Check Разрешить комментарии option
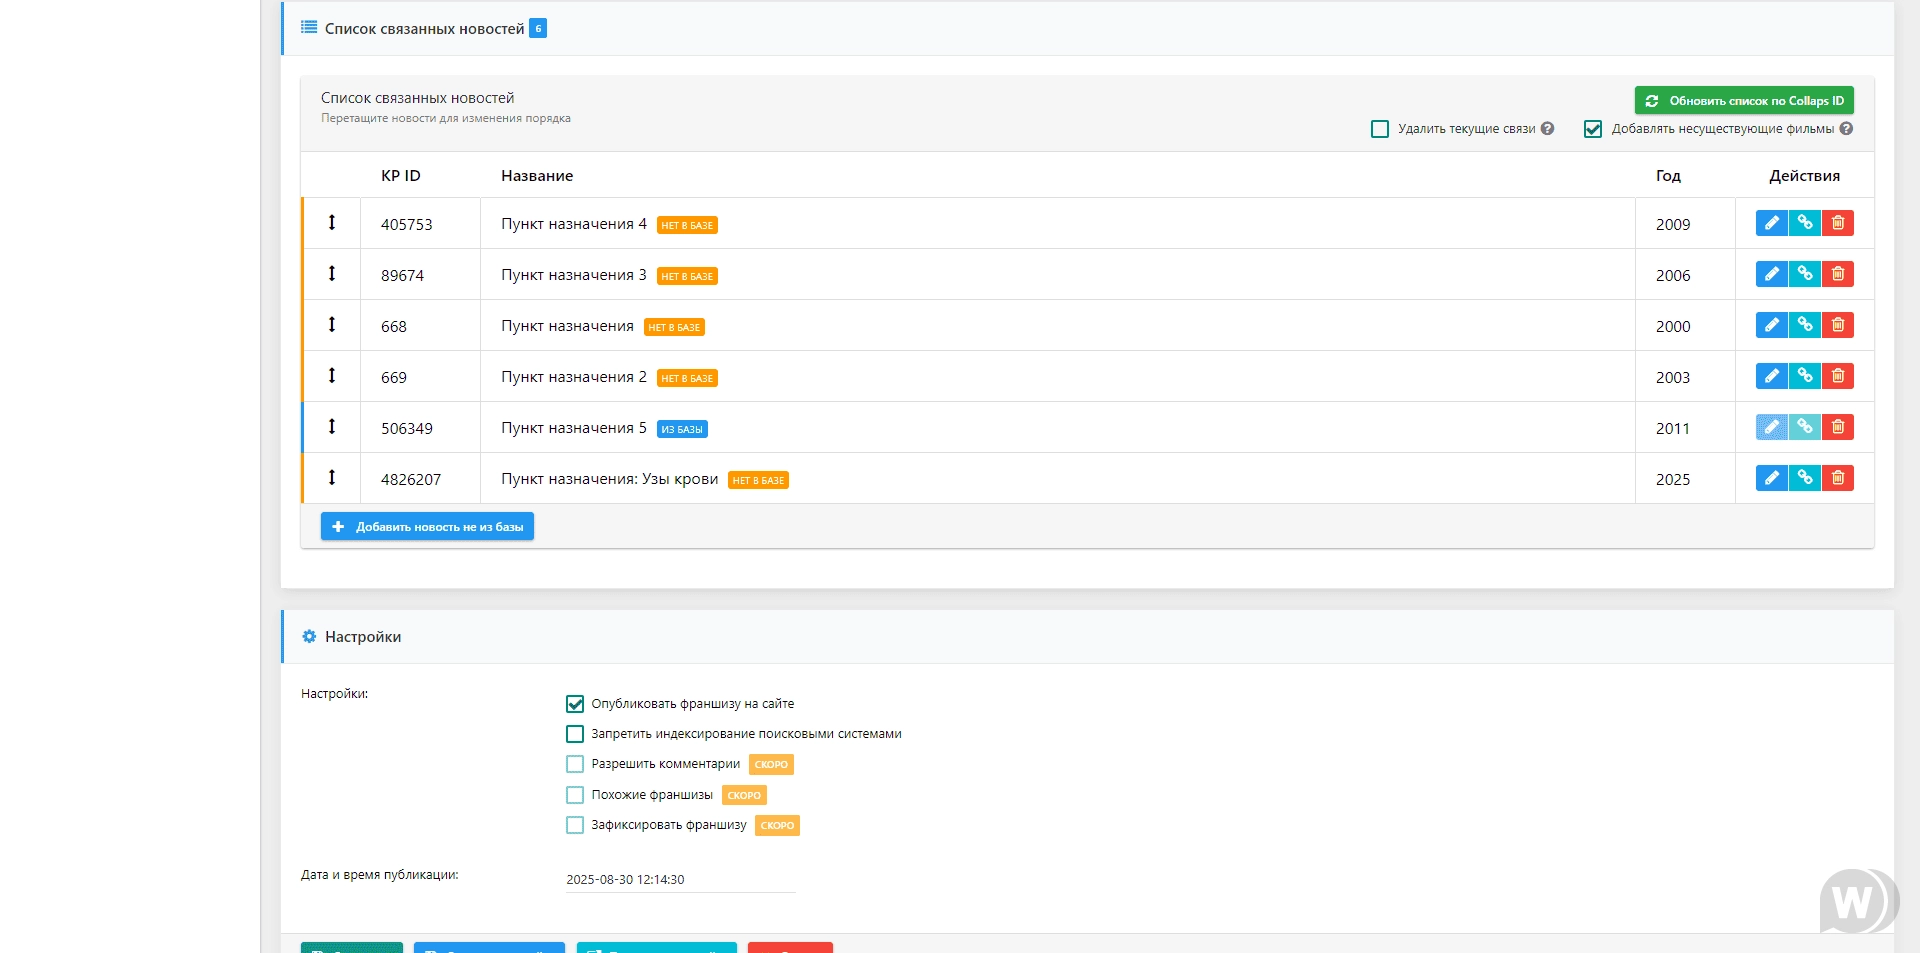This screenshot has height=953, width=1920. (575, 764)
